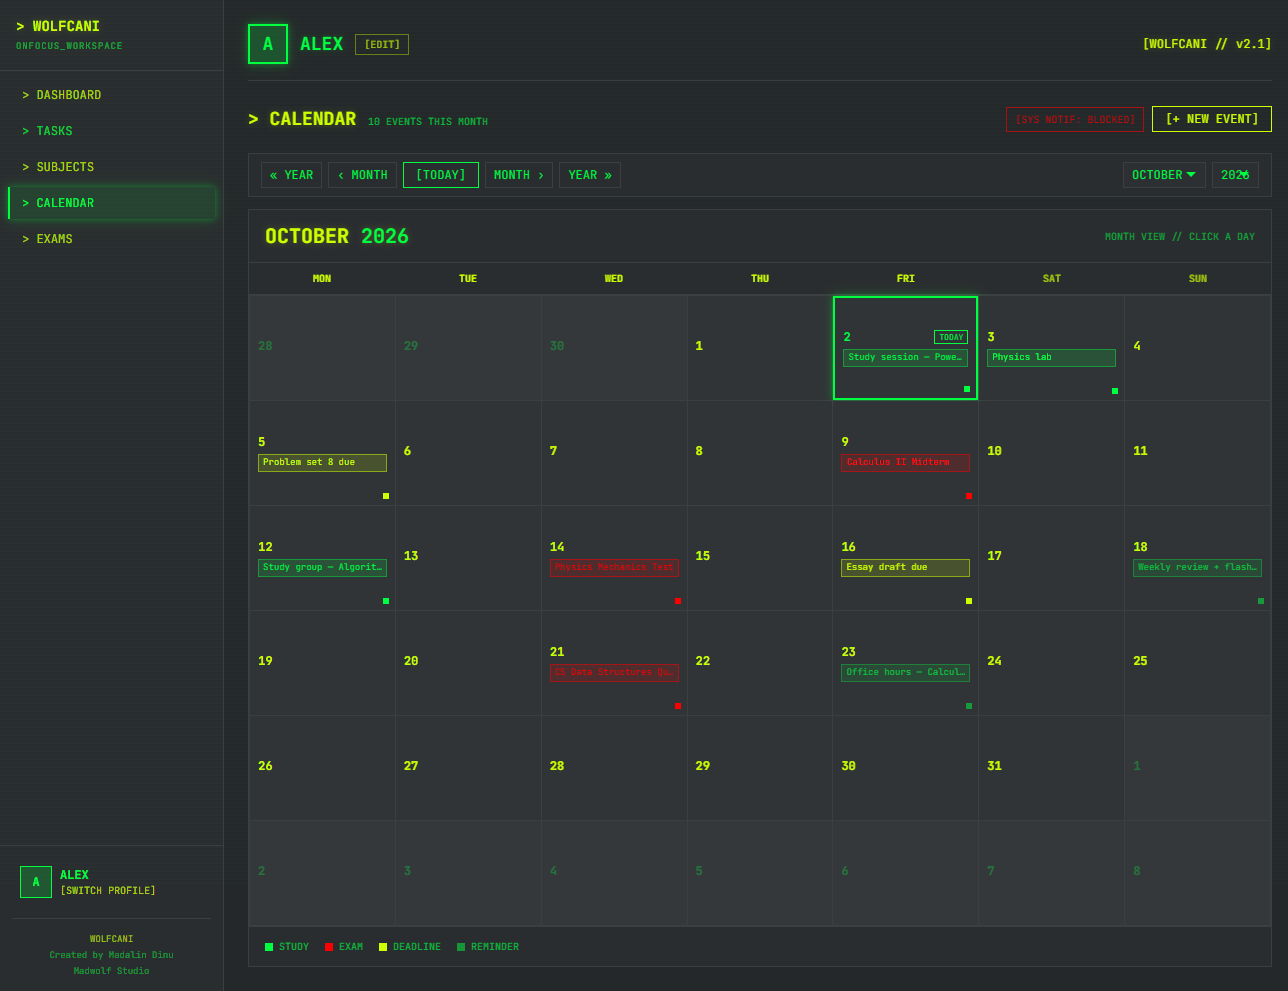
Task: Go to Dashboard in sidebar
Action: click(112, 95)
